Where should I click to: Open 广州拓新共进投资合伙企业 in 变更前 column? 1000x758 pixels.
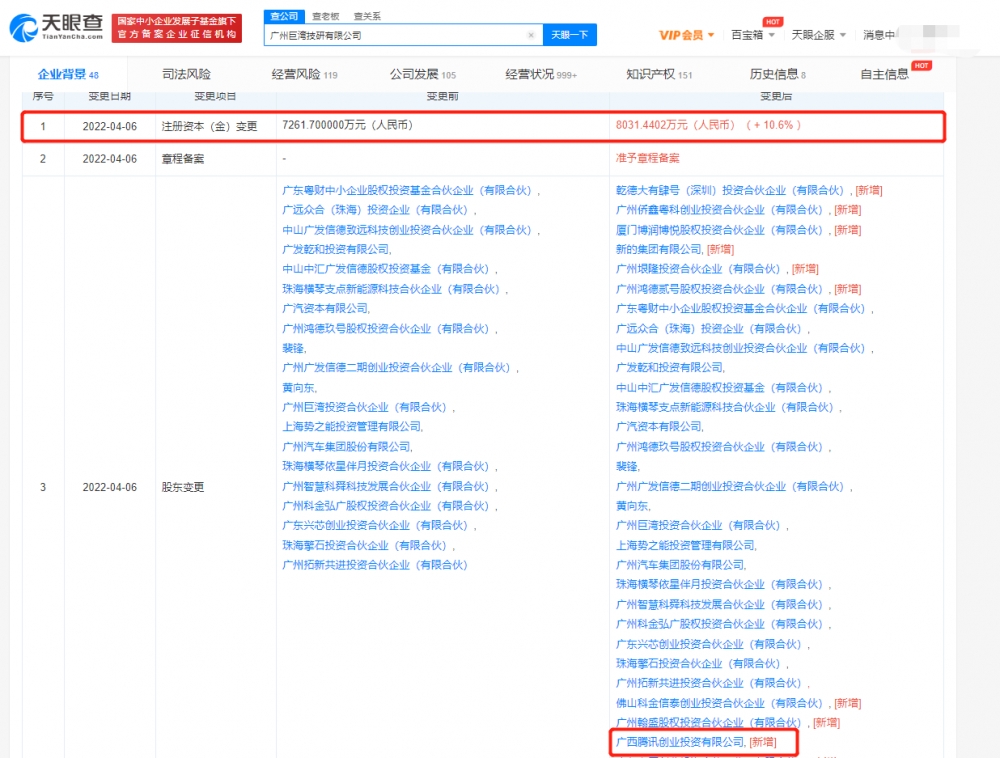point(377,565)
